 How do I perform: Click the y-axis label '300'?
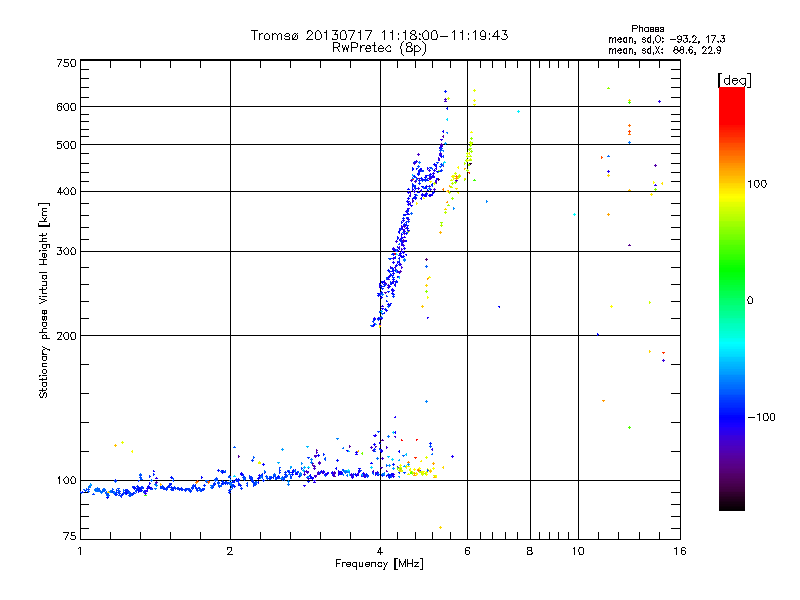tap(66, 252)
